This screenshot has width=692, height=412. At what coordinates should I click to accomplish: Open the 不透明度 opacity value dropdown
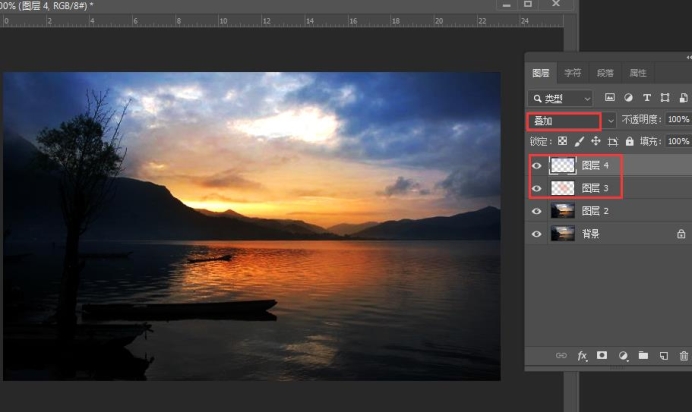tap(678, 120)
